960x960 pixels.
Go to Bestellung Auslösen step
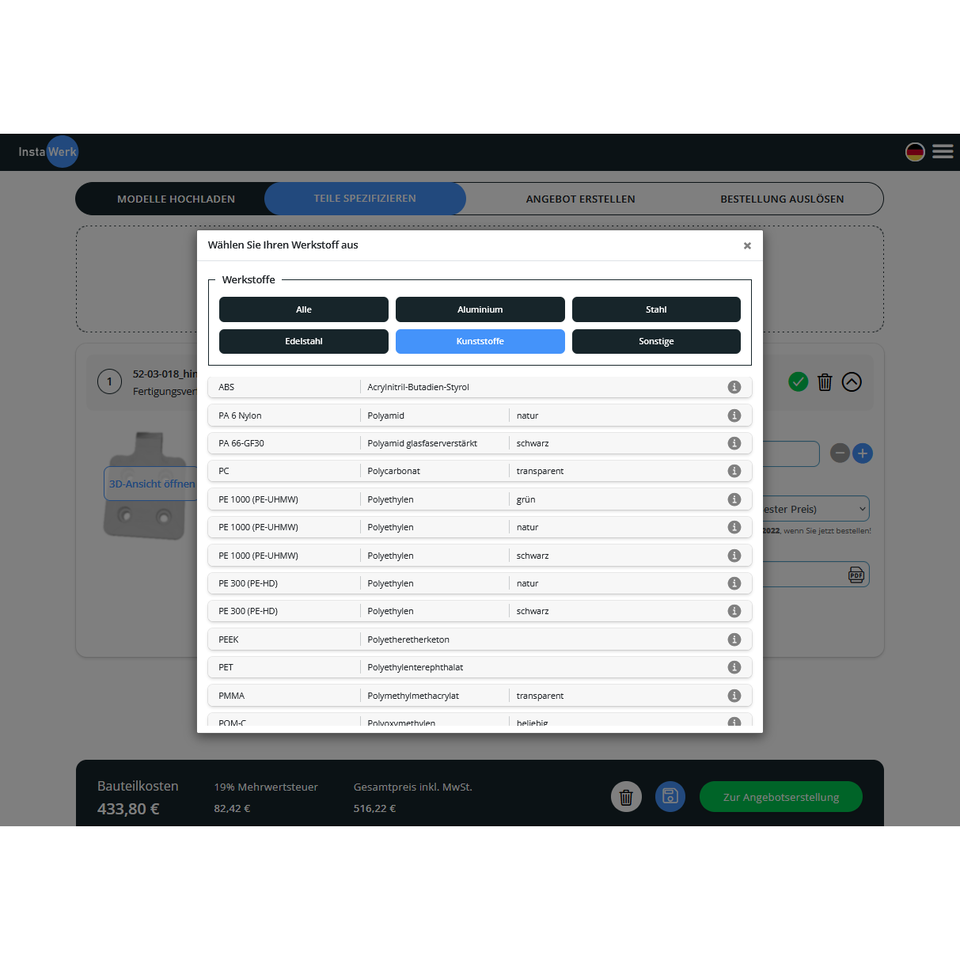point(782,199)
